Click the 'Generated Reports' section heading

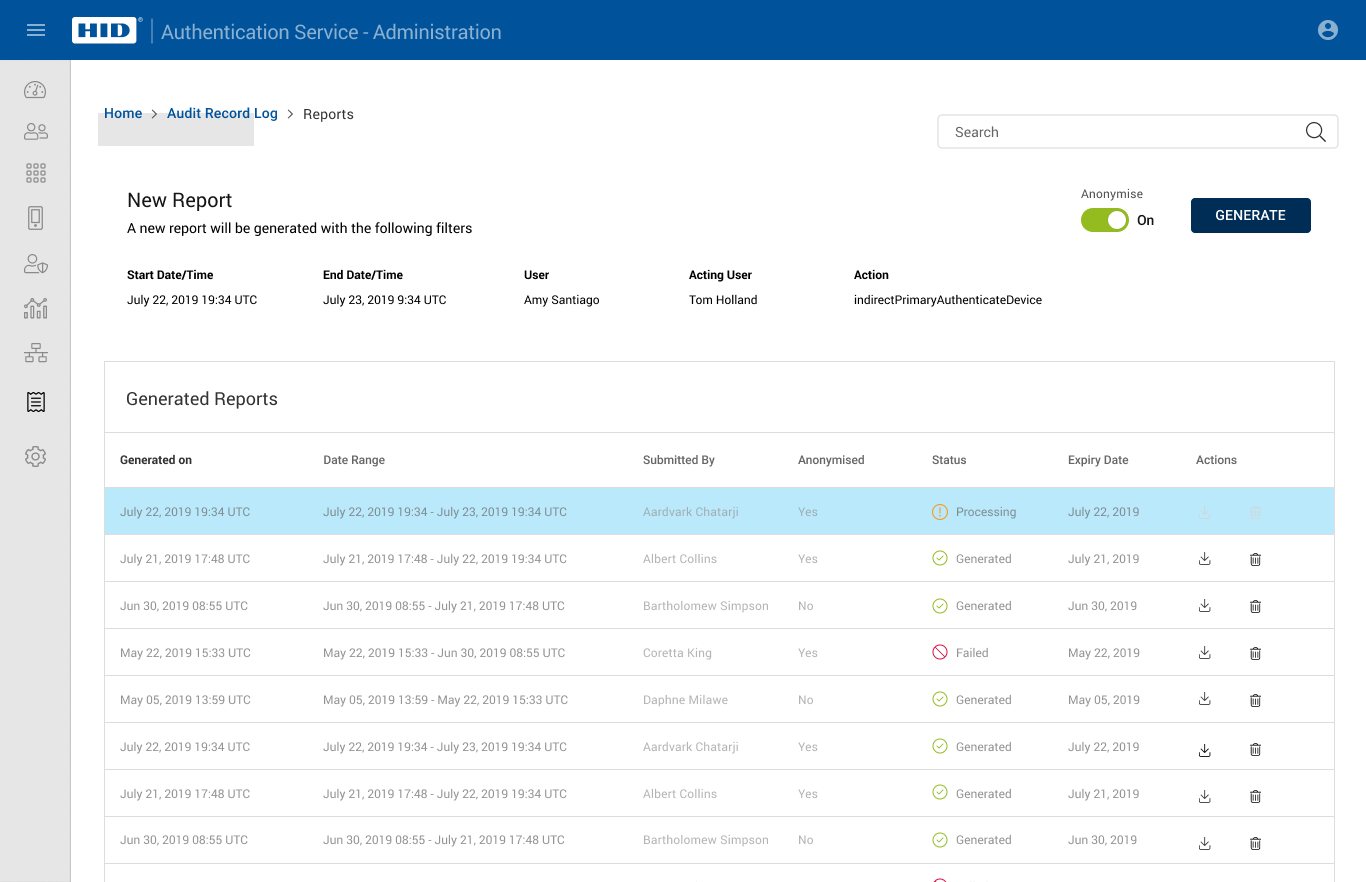(202, 399)
